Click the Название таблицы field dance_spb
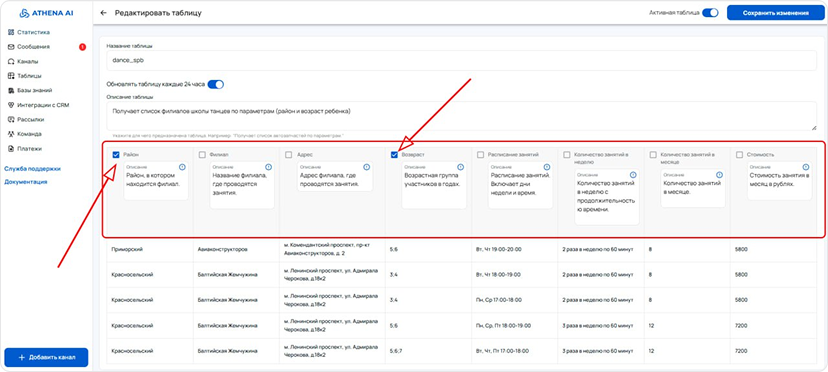This screenshot has height=372, width=828. point(462,60)
